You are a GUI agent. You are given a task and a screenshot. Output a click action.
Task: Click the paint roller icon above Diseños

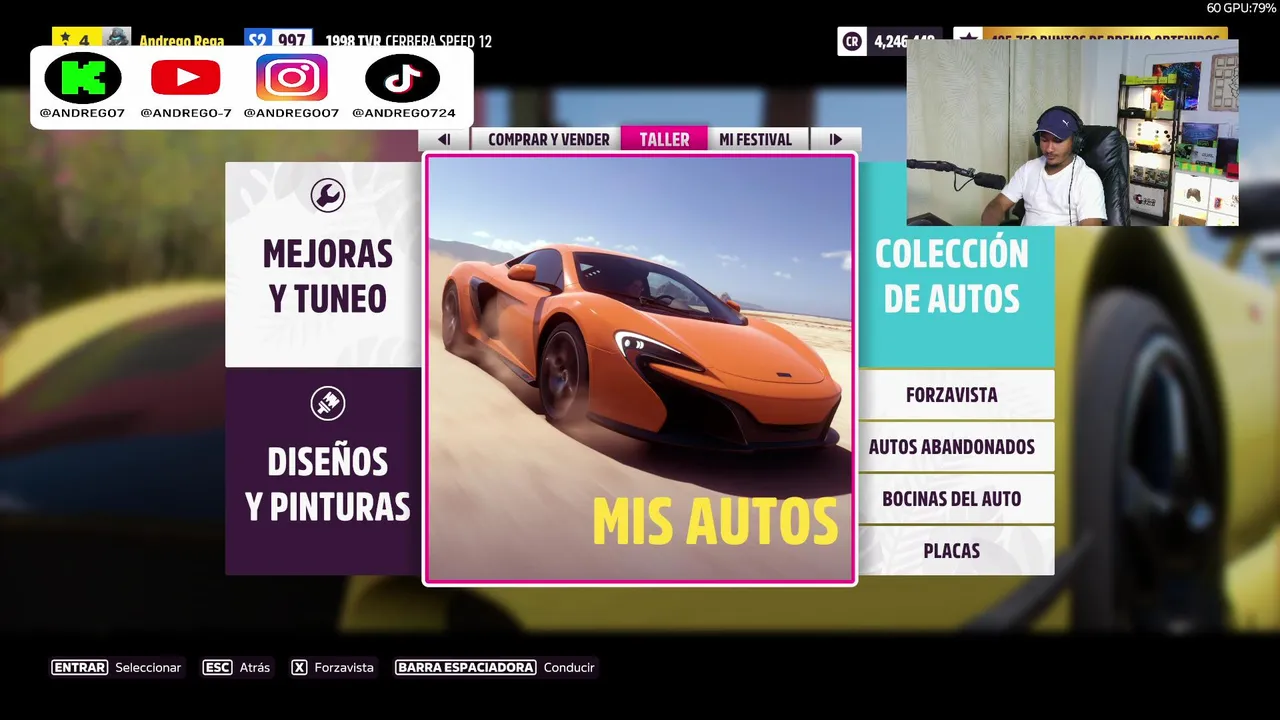coord(327,403)
